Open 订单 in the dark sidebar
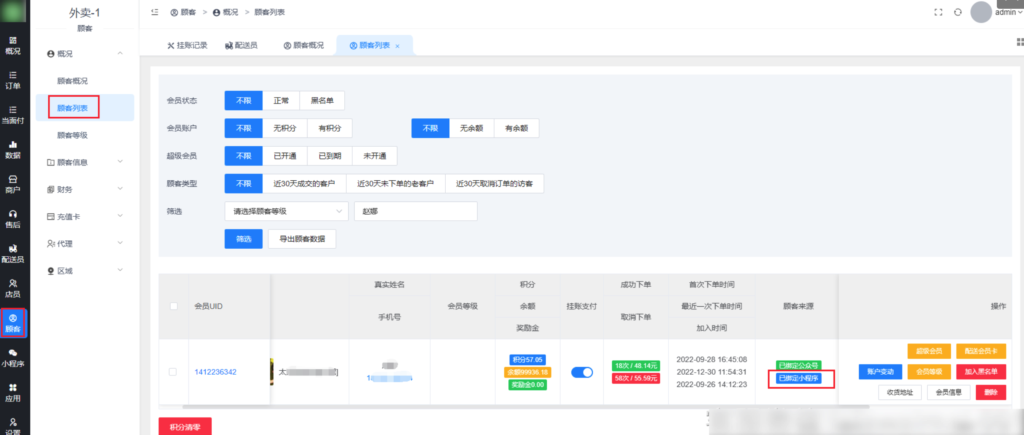 coord(12,80)
